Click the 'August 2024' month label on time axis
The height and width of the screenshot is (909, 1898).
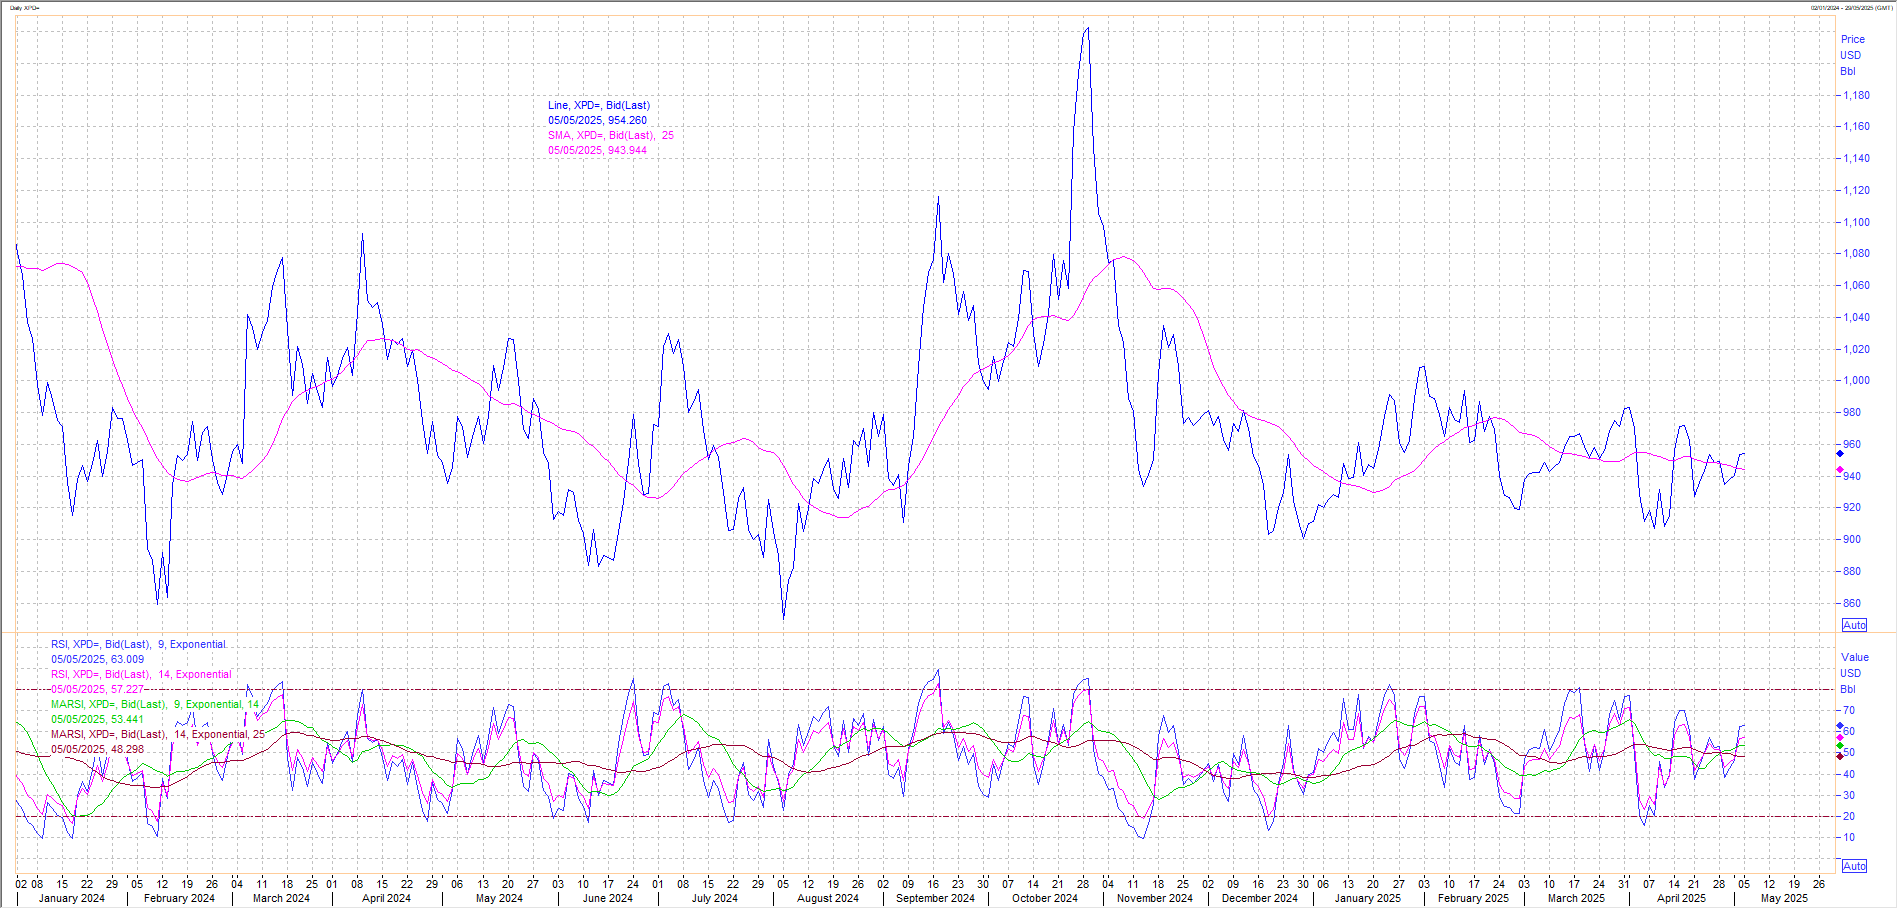pyautogui.click(x=827, y=898)
